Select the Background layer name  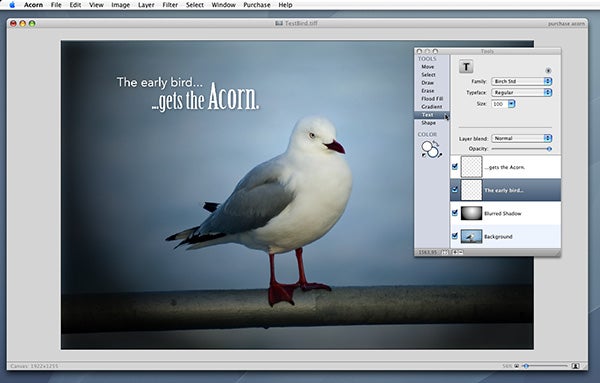(498, 237)
